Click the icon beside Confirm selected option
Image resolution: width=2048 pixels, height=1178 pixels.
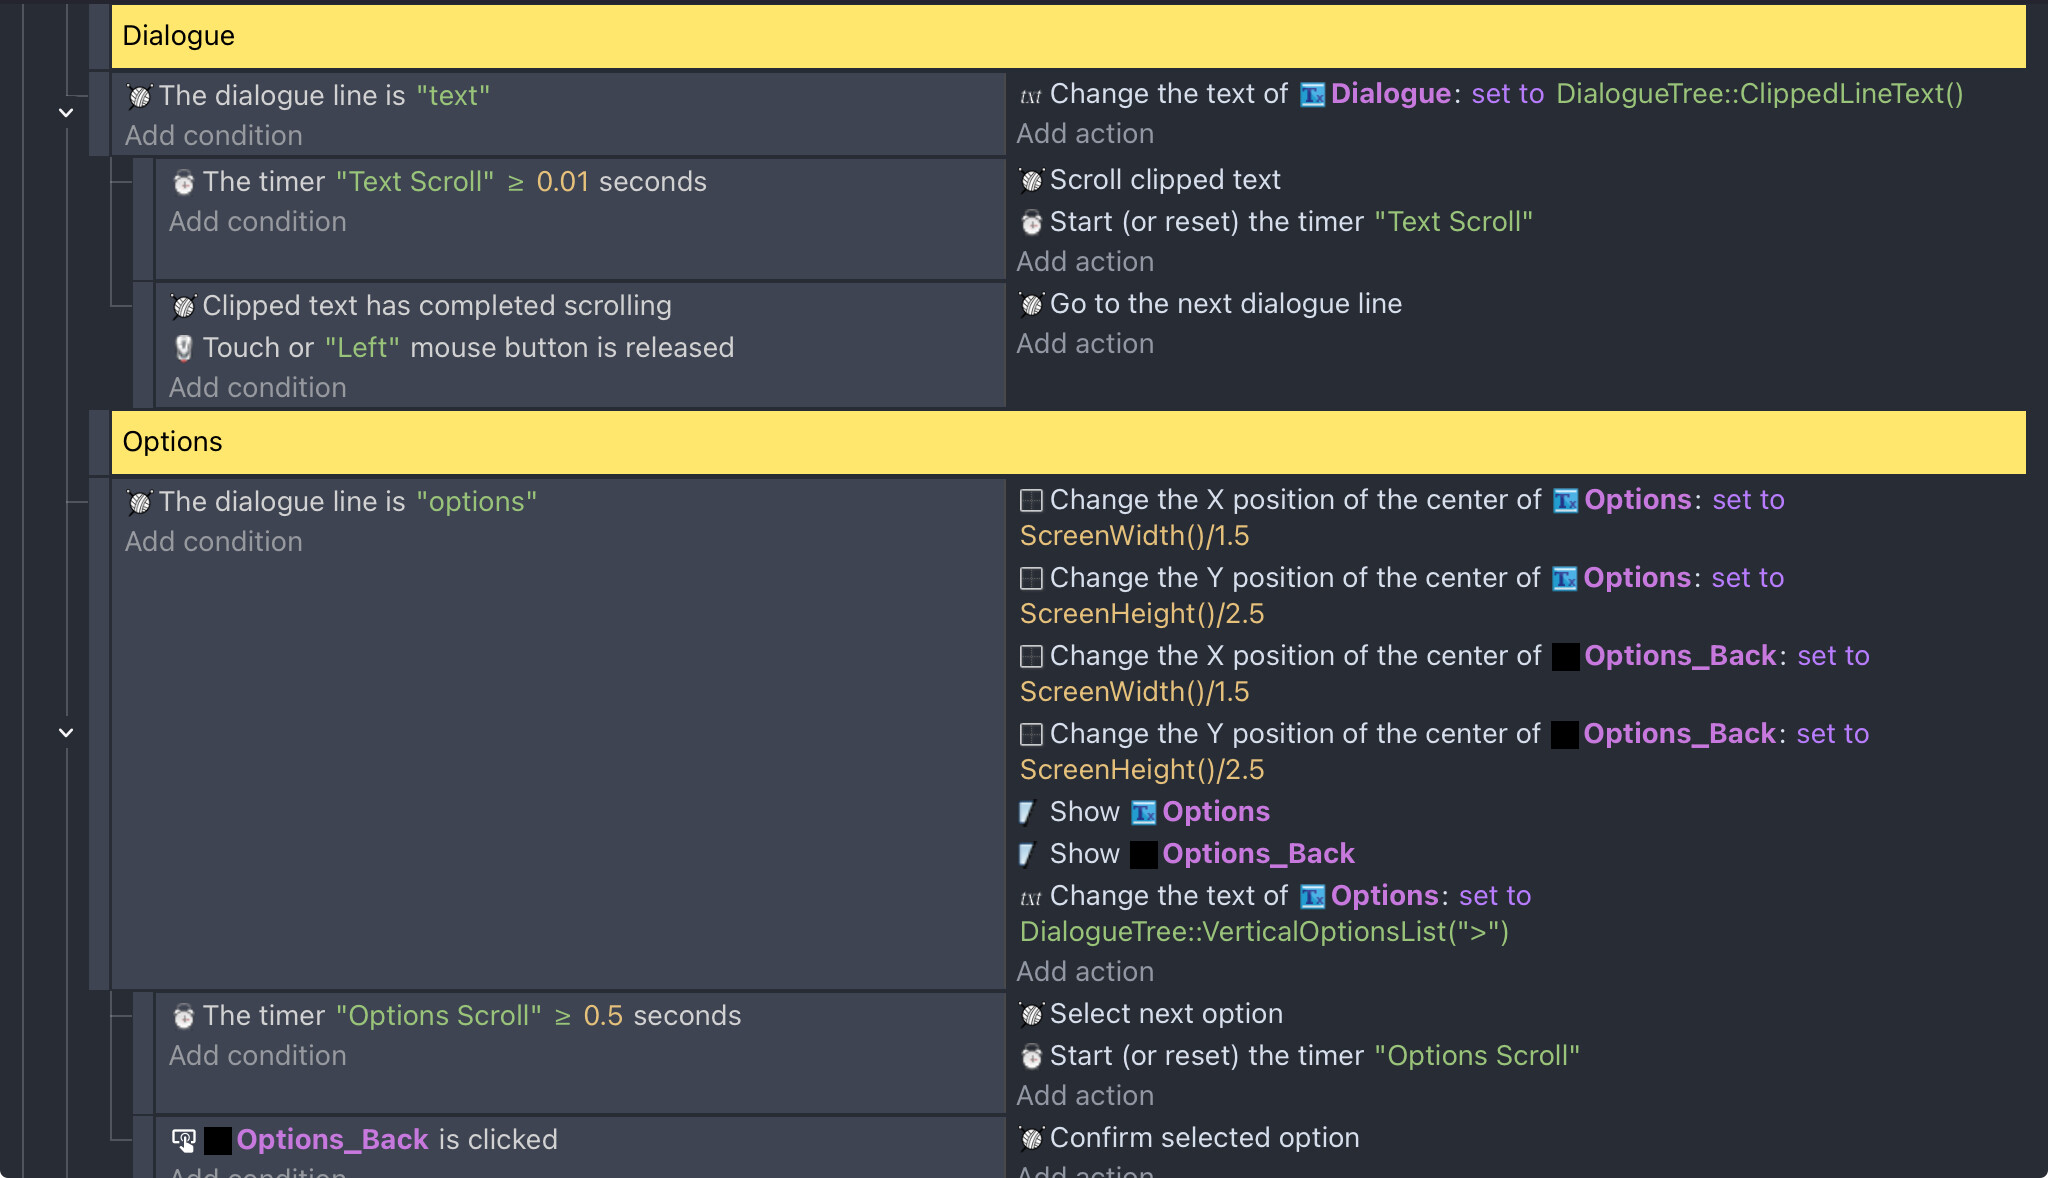[x=1031, y=1138]
